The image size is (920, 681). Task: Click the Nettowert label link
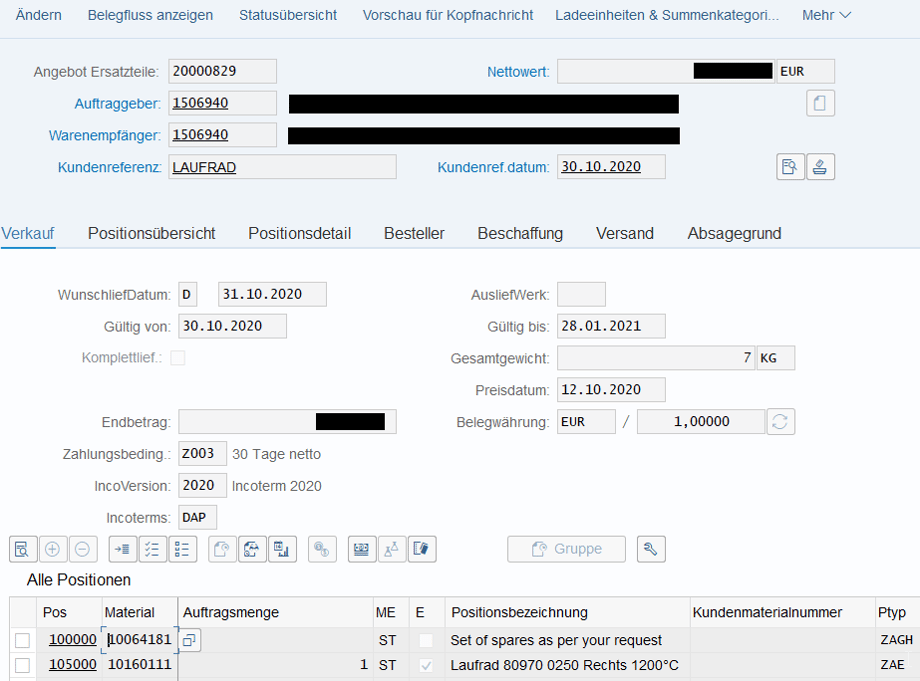click(x=518, y=72)
